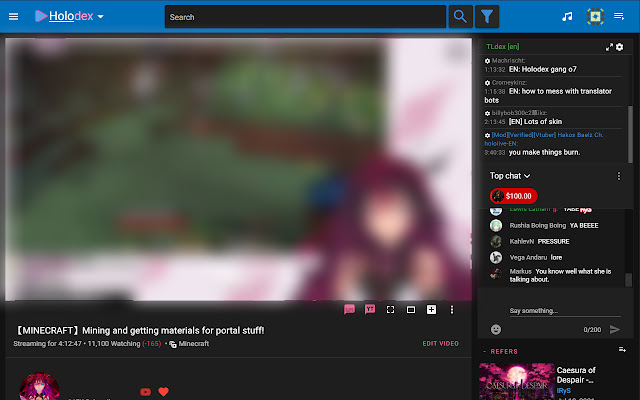Open the chat three-dot options menu
This screenshot has height=400, width=640.
coord(619,176)
